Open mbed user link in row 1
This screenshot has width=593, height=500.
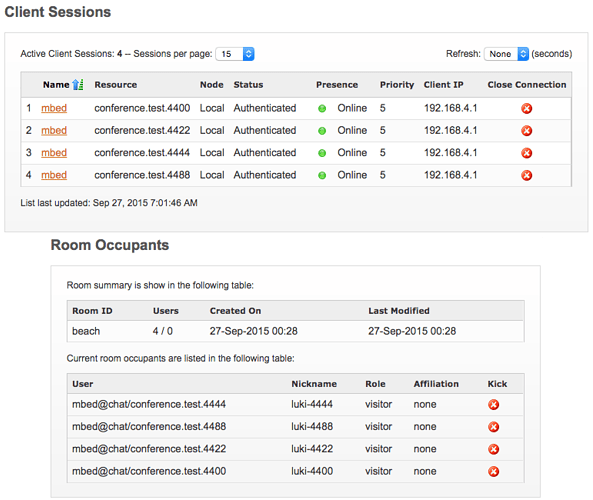click(x=54, y=108)
